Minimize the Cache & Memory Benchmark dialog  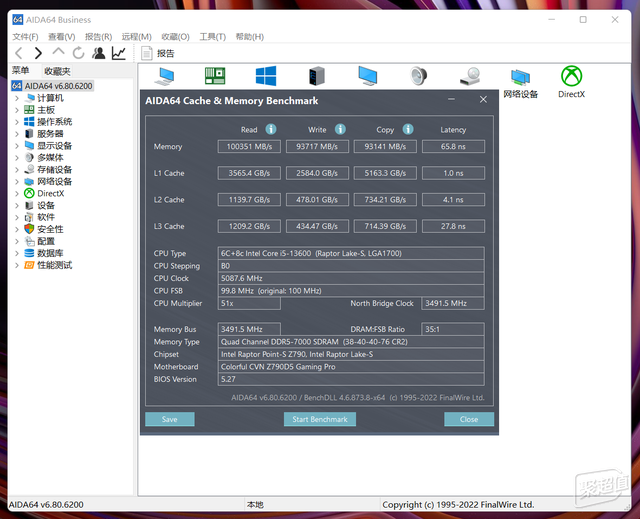point(451,100)
